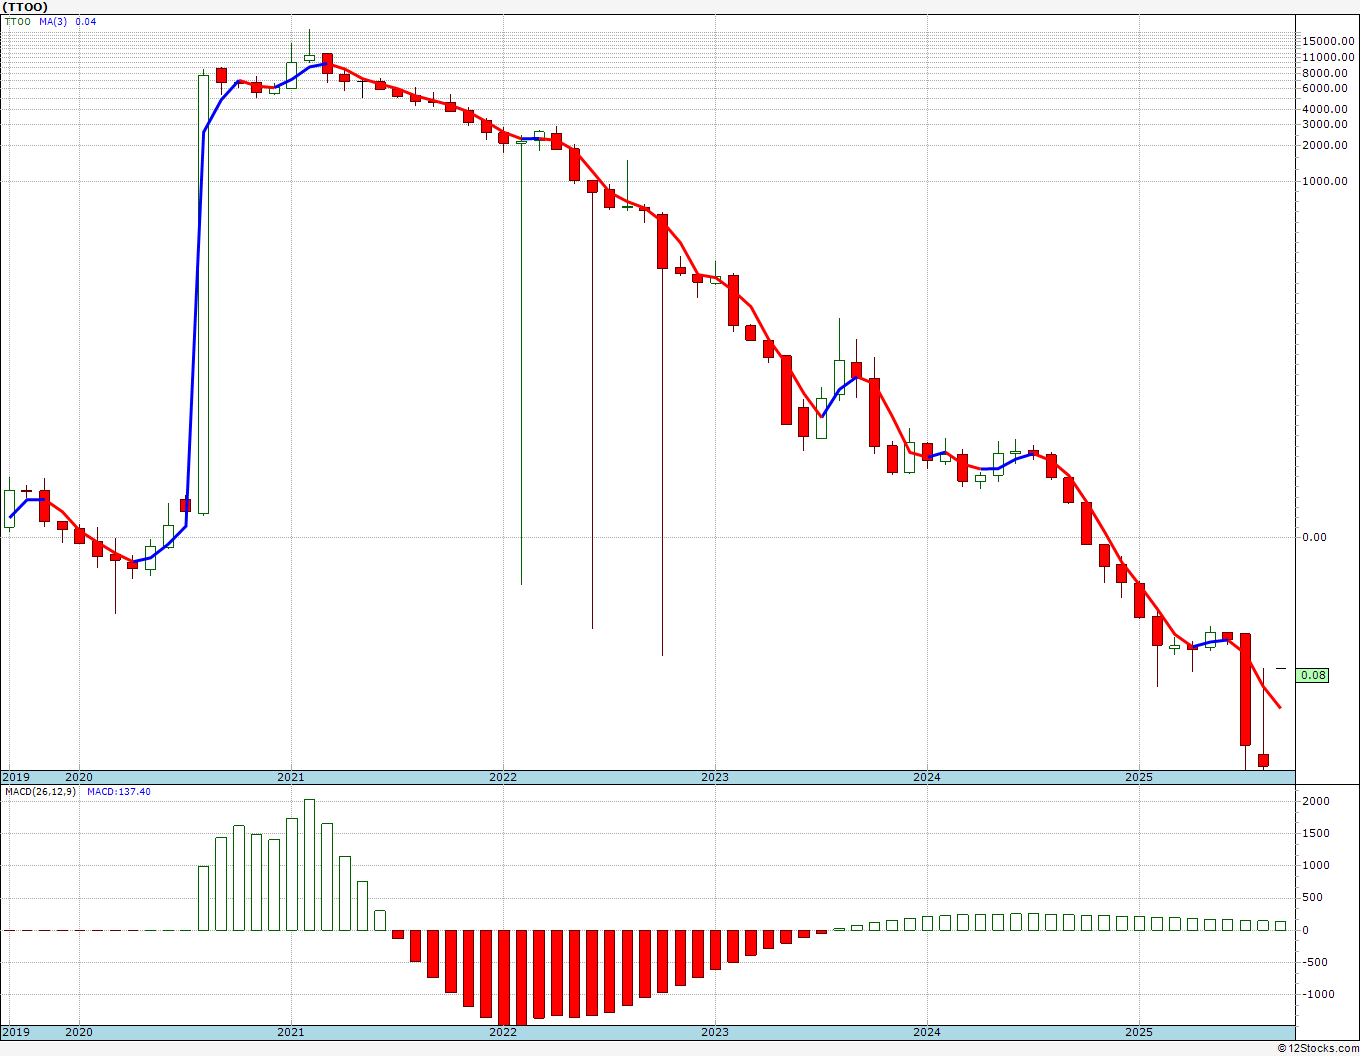
Task: Click the large red candle in mid-2025
Action: pyautogui.click(x=1245, y=689)
